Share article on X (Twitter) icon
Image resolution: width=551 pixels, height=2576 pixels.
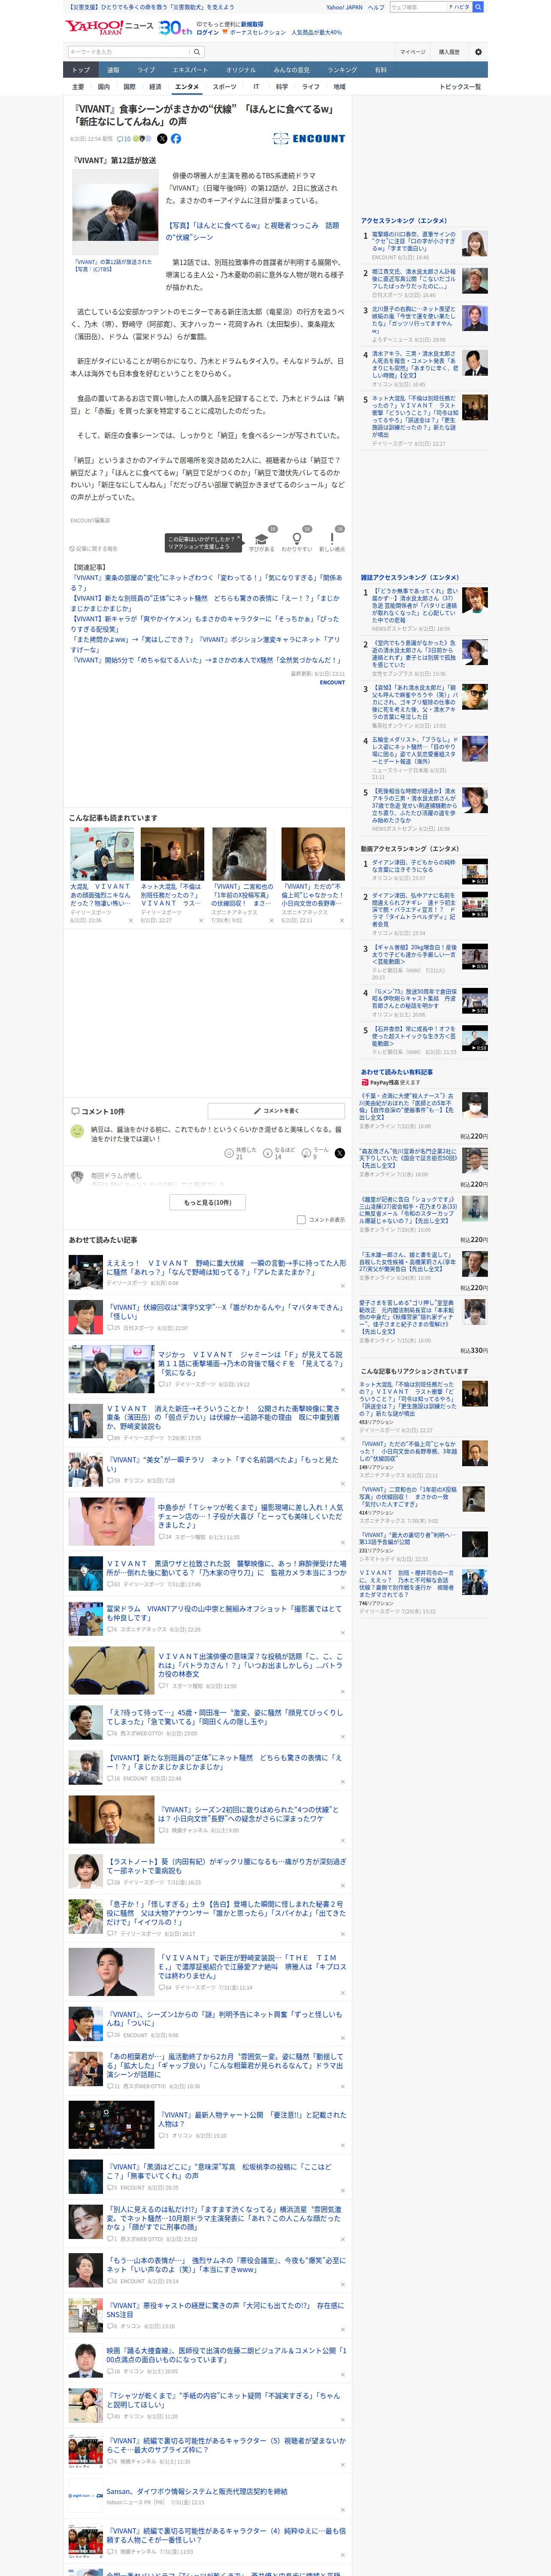click(x=162, y=139)
